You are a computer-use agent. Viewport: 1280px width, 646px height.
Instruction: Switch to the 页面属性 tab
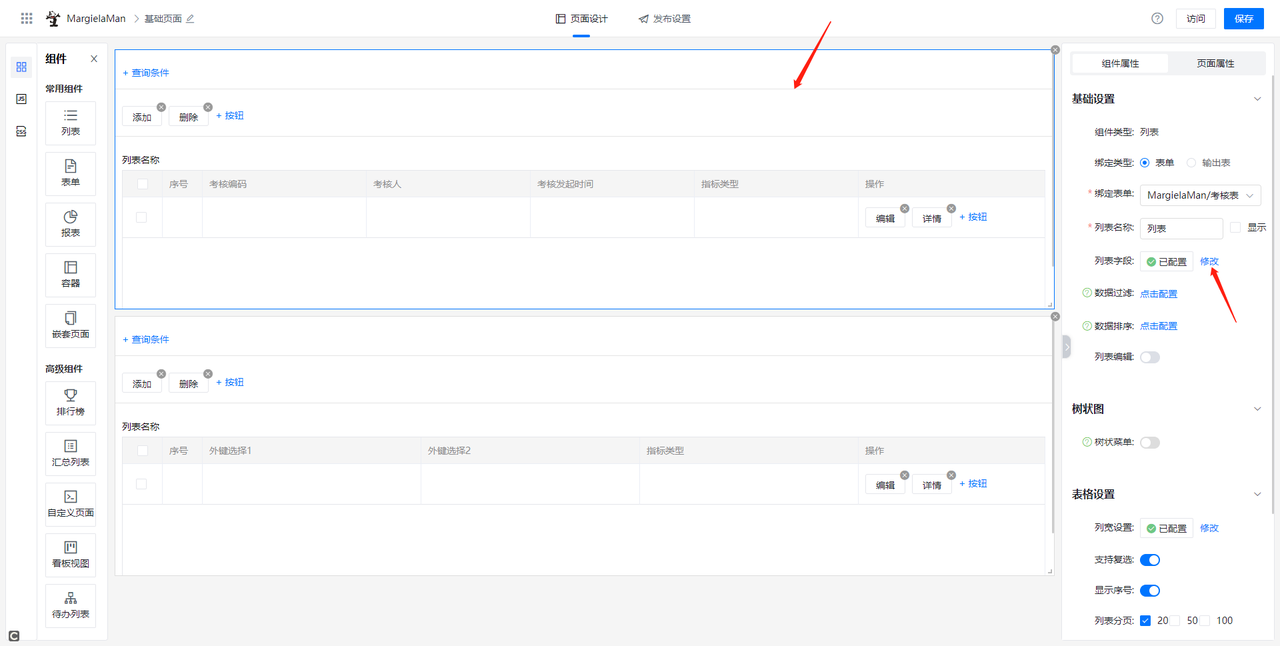pos(1215,63)
